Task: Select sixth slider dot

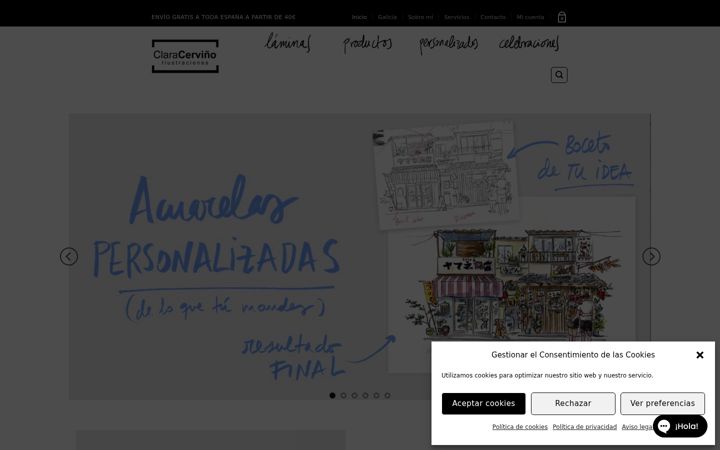Action: coord(388,395)
